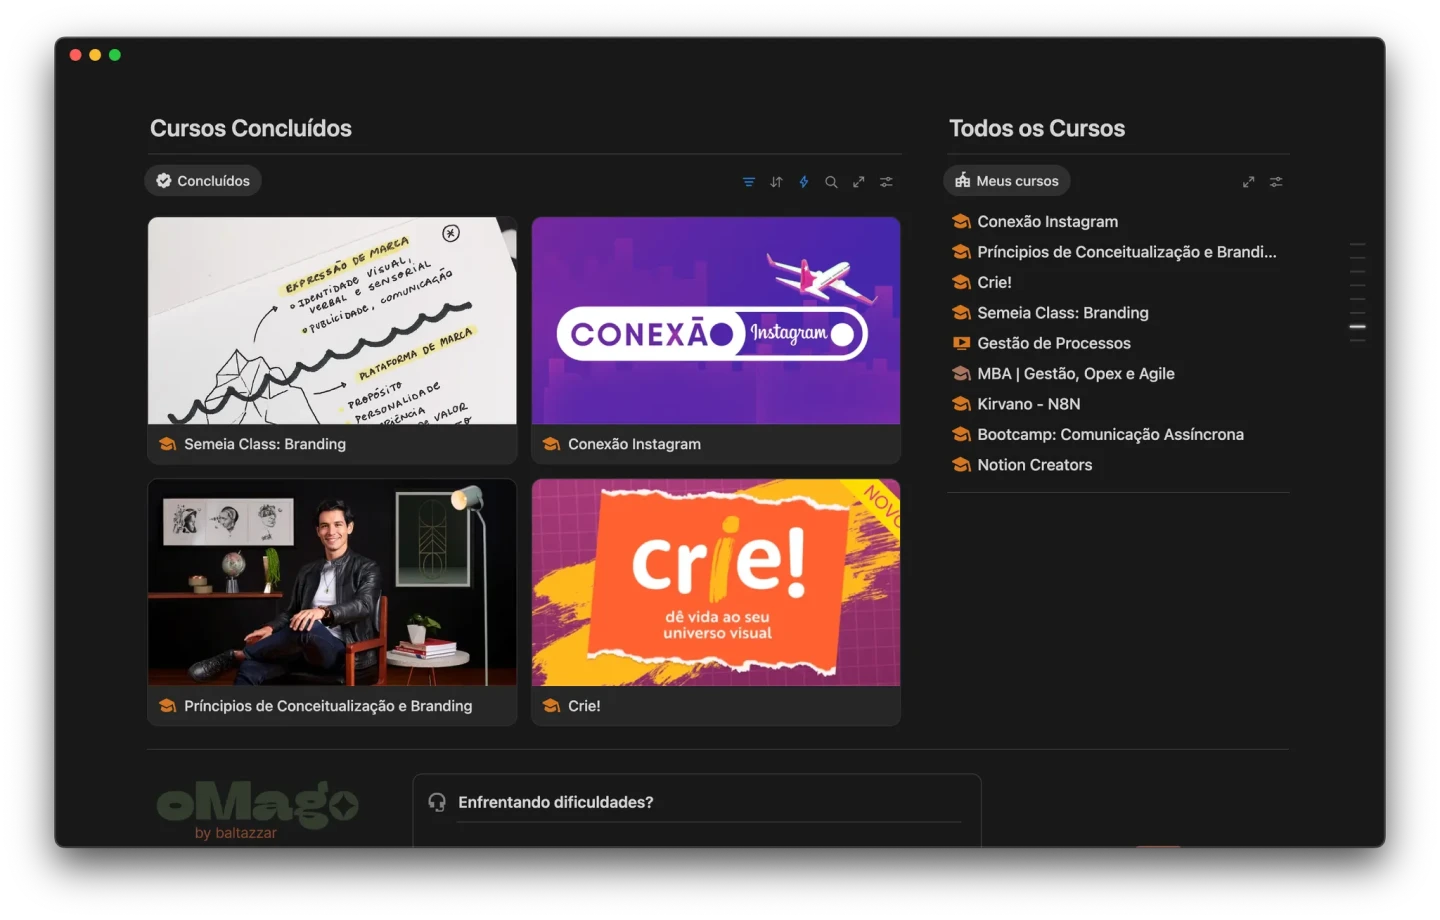
Task: Click the cap icon beside Príncipios de Conceitualização e Brandi... in list
Action: point(961,252)
